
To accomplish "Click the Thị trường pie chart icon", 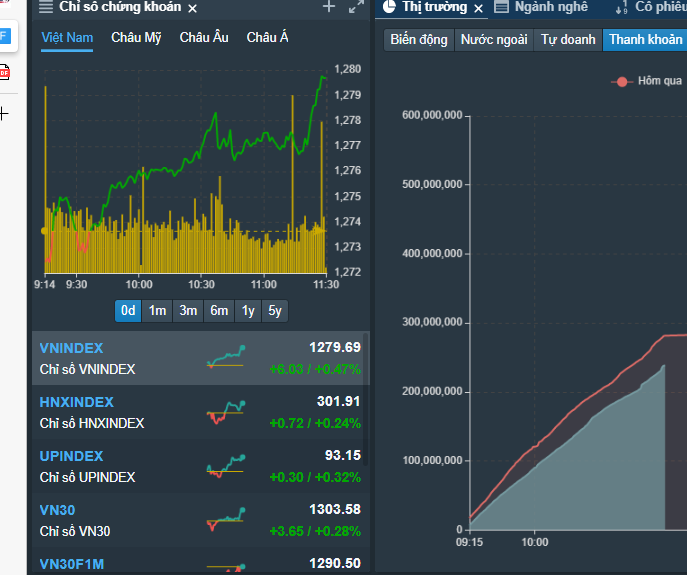I will click(x=389, y=7).
